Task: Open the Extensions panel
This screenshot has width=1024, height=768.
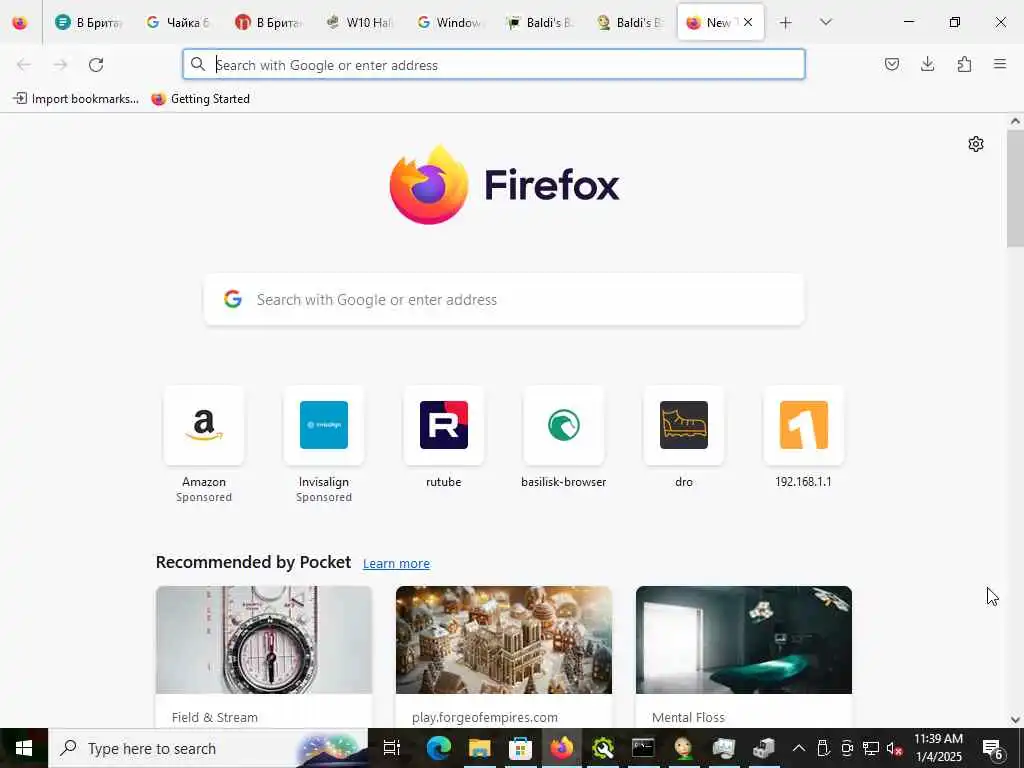Action: [964, 64]
